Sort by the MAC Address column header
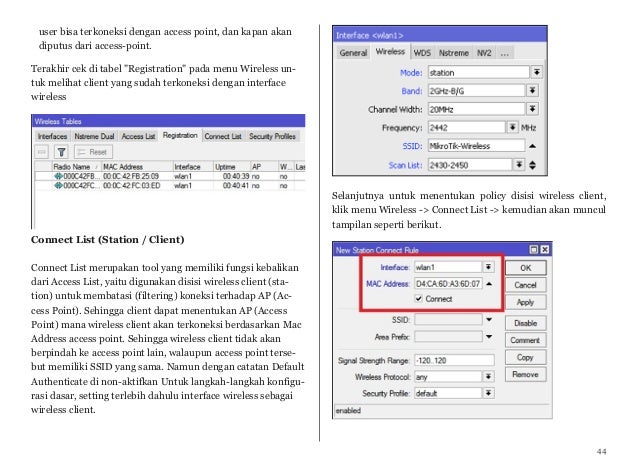The height and width of the screenshot is (467, 638). [x=137, y=167]
